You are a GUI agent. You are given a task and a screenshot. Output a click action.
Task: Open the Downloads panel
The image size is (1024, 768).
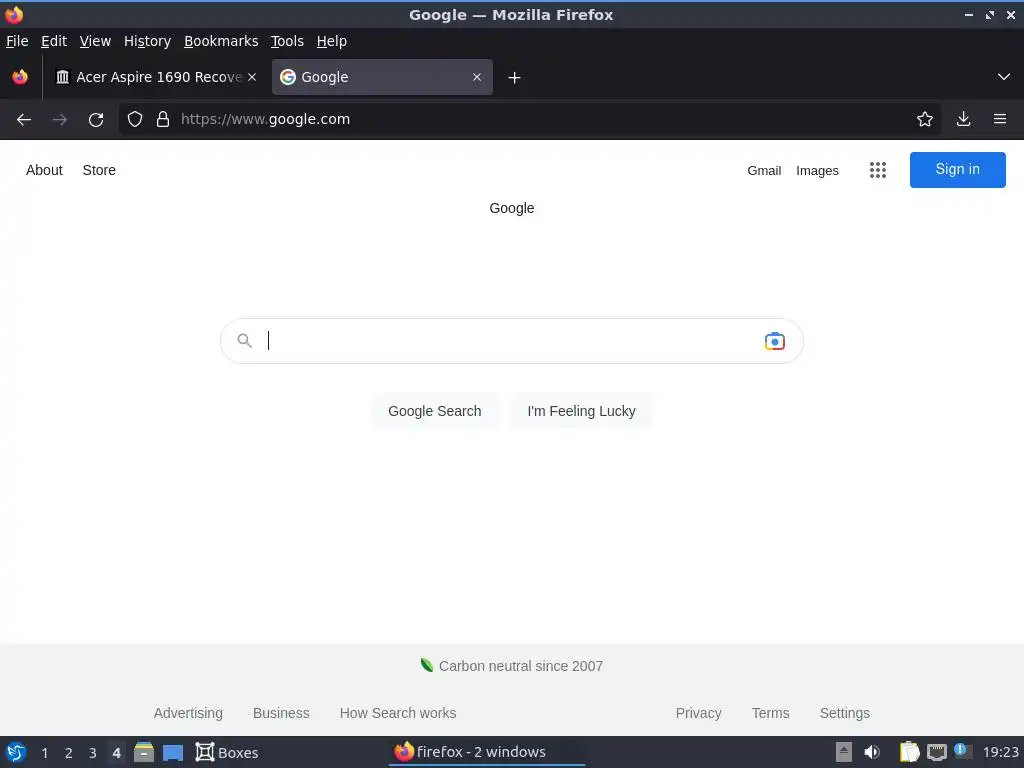coord(963,119)
